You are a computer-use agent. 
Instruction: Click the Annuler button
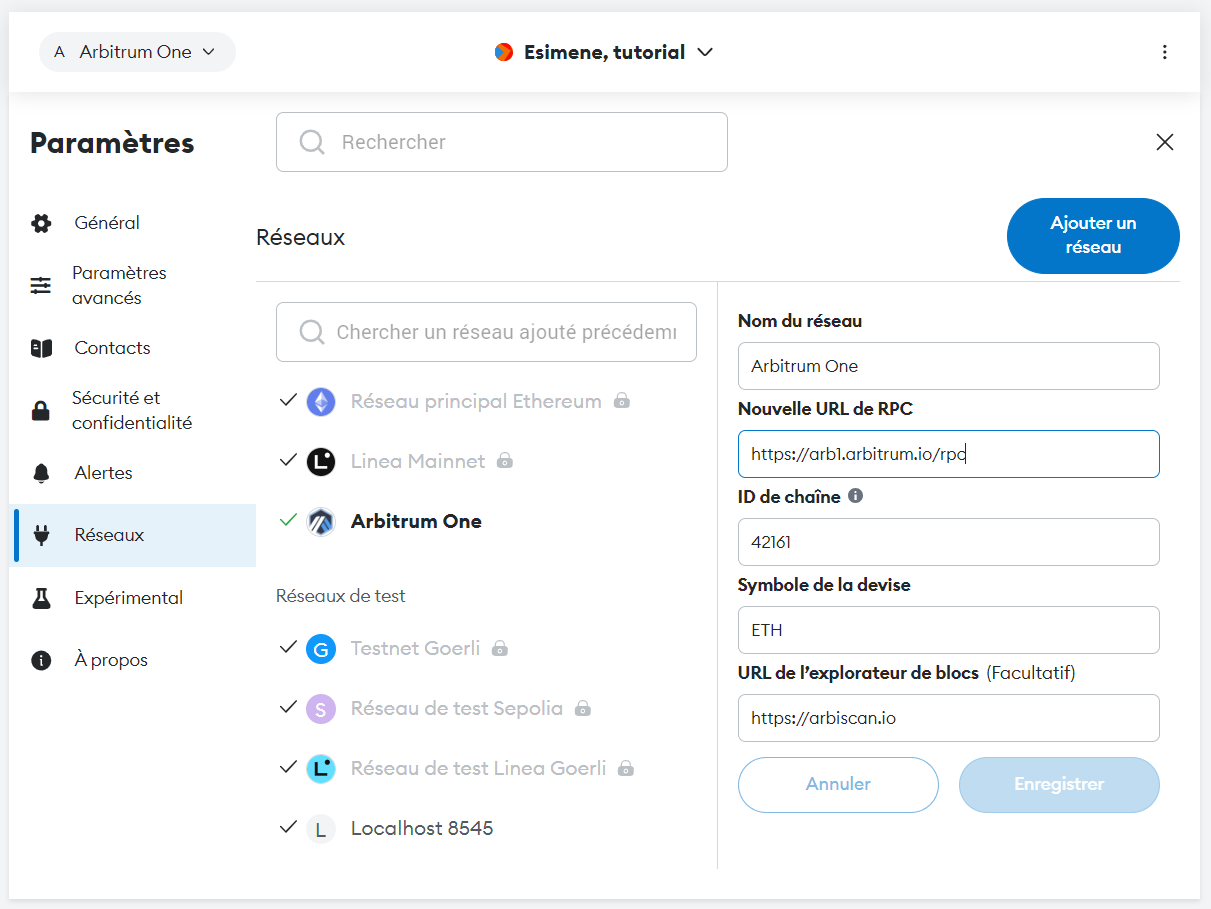point(838,784)
